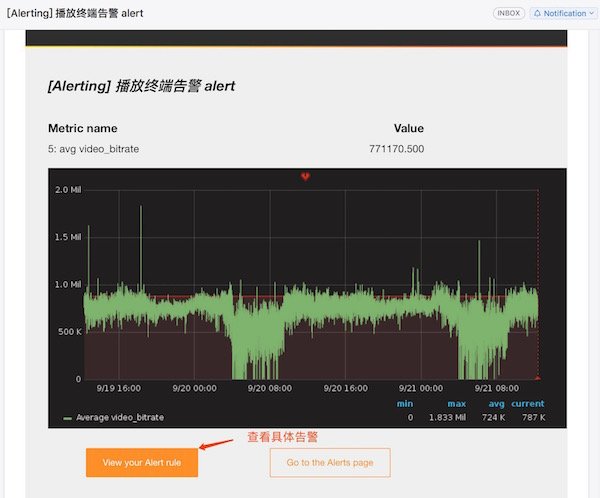Viewport: 600px width, 498px height.
Task: Sort legend by the current column header
Action: tap(527, 404)
